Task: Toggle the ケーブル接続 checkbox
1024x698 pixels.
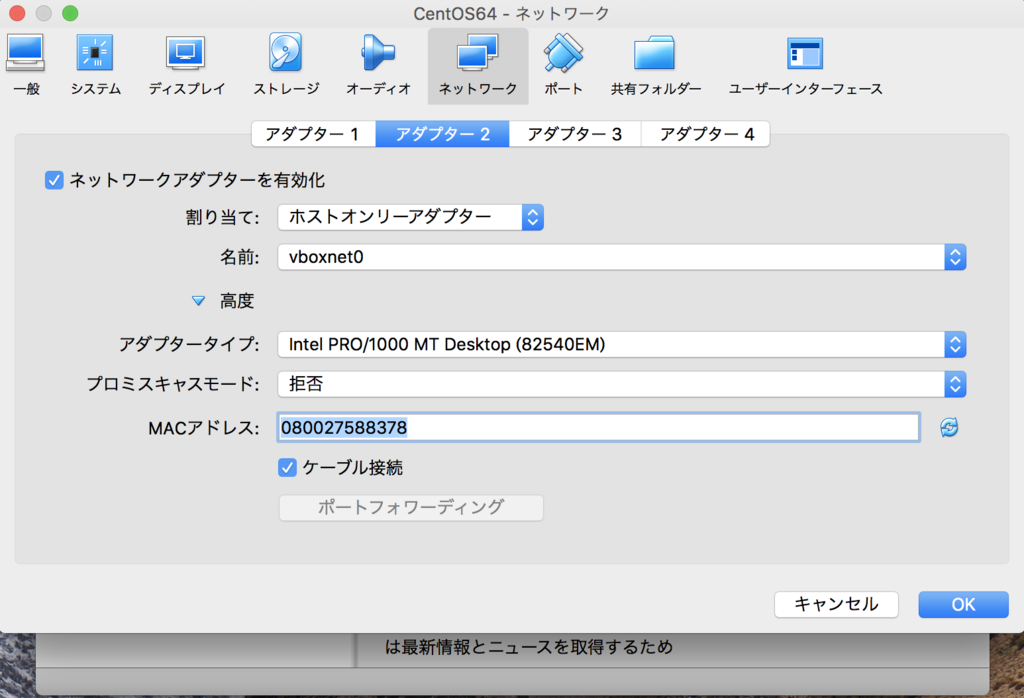Action: 287,468
